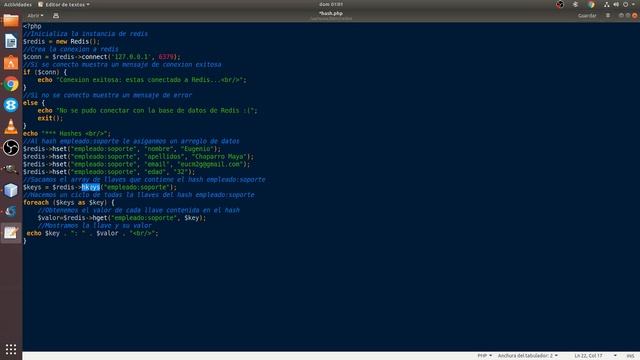Open the clock calendar in top bar
The image size is (640, 360).
pos(331,4)
